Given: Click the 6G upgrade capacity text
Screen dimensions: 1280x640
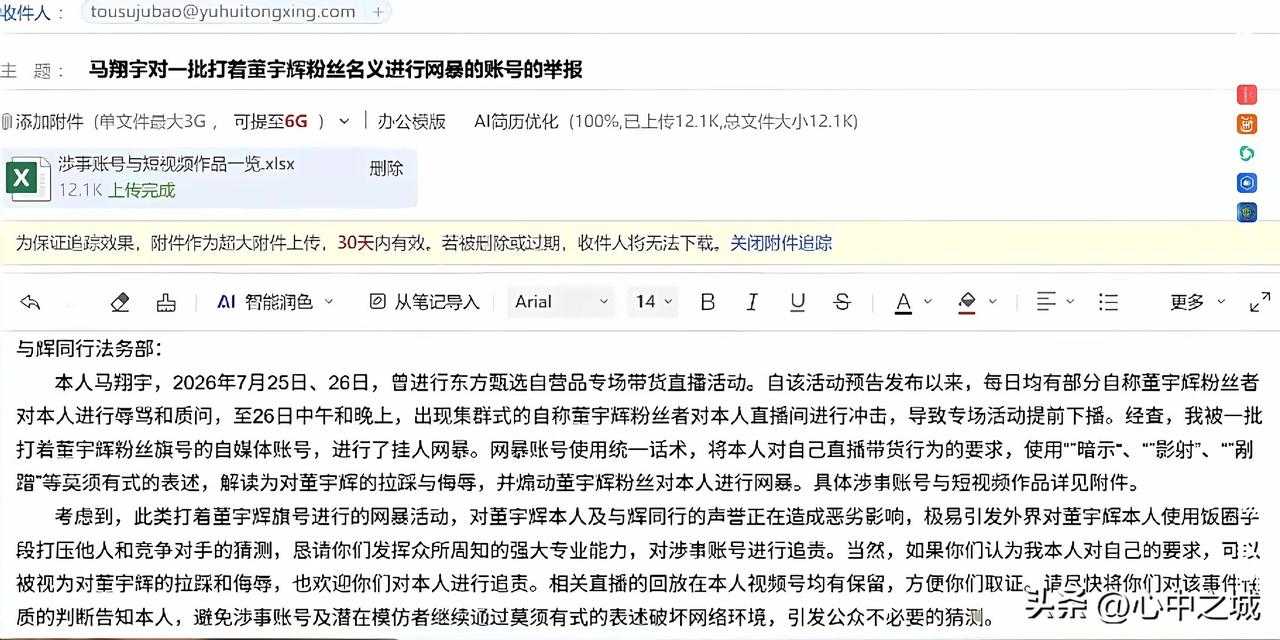Looking at the screenshot, I should coord(296,121).
